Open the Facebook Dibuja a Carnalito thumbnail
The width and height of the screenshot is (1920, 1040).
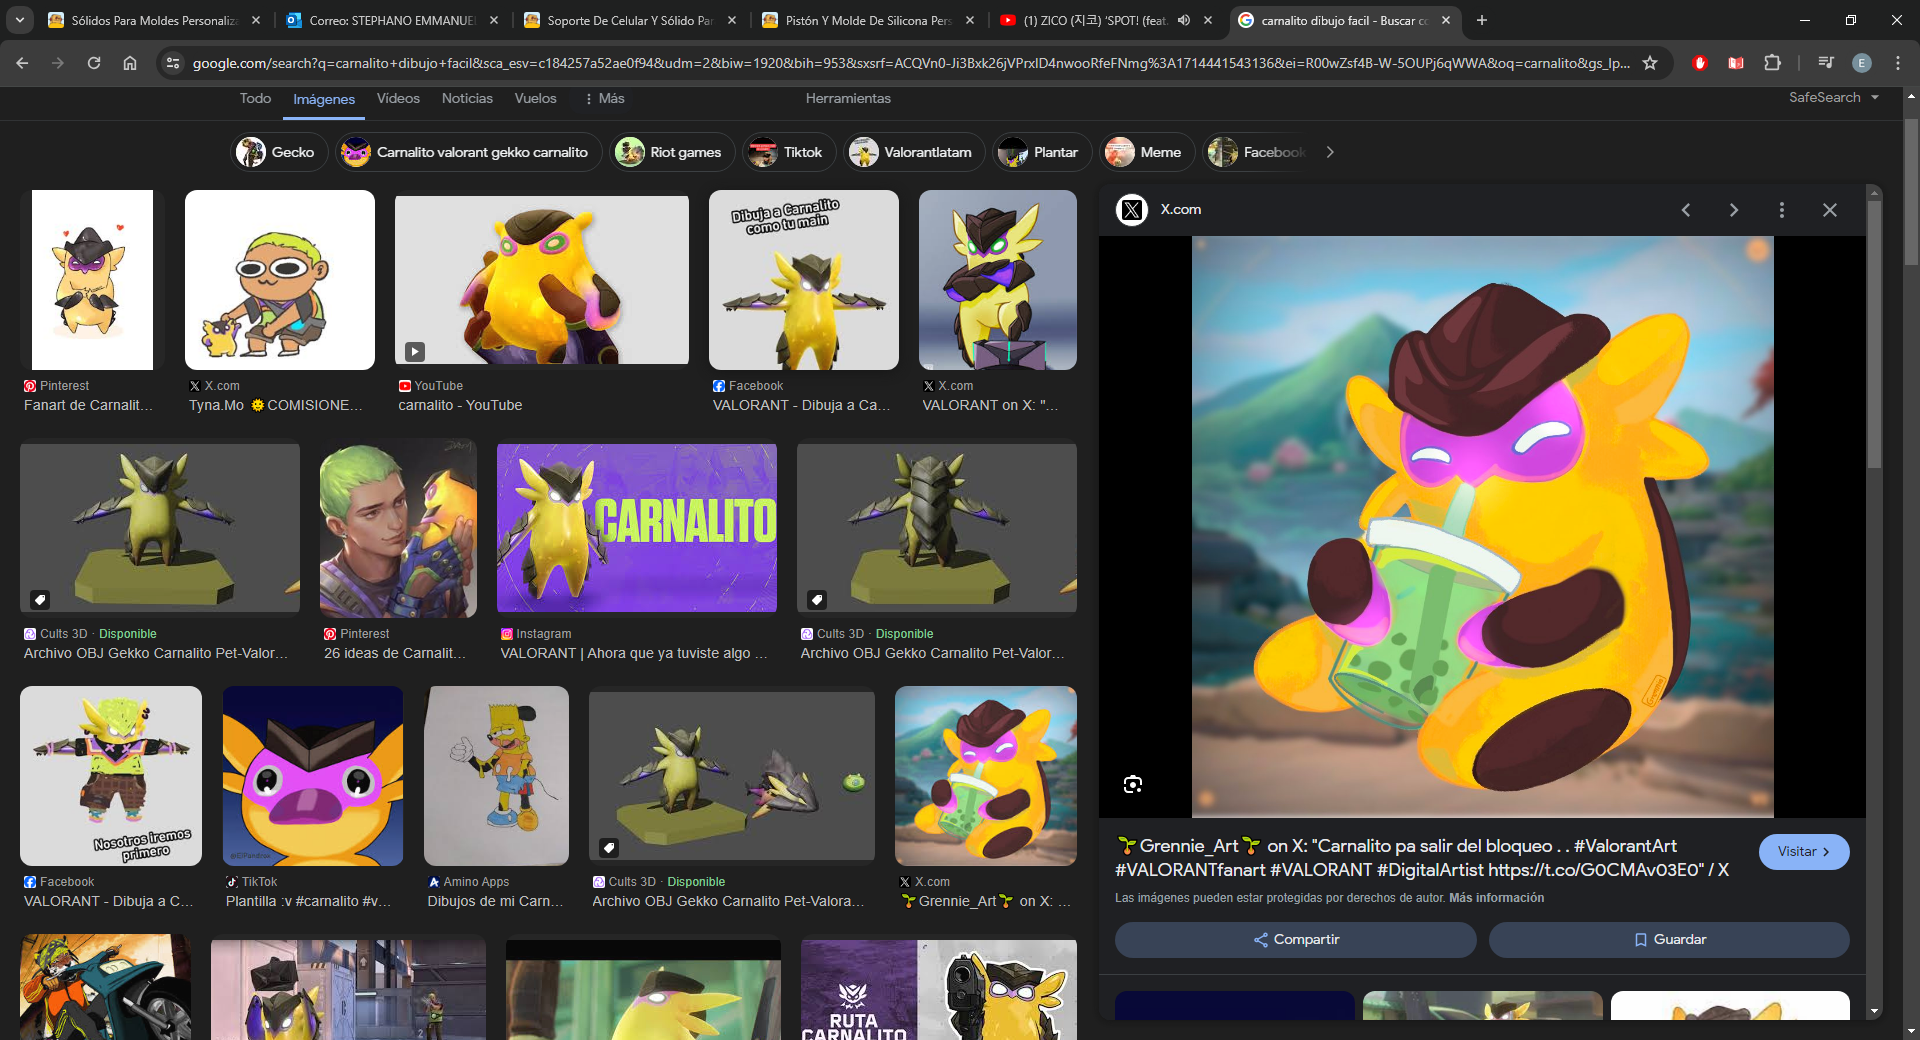[804, 280]
